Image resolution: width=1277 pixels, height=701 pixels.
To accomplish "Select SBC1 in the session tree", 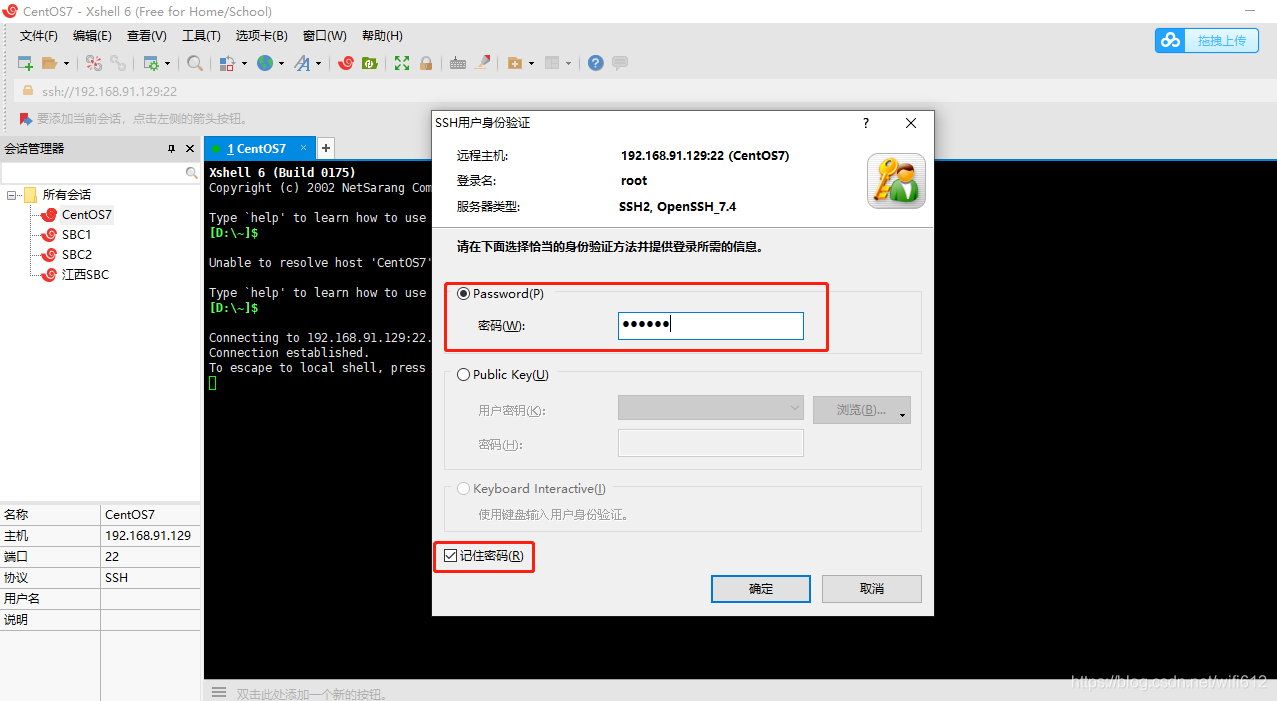I will click(x=77, y=235).
